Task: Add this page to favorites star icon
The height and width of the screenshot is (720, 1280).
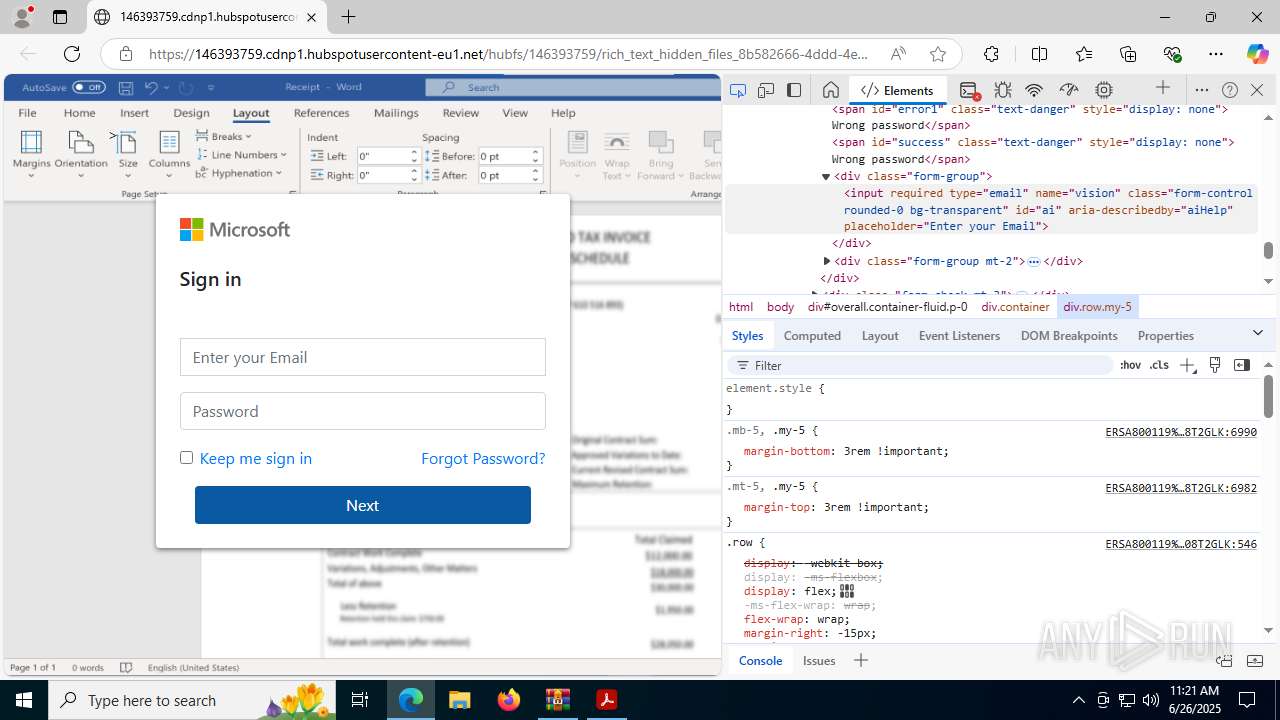Action: pos(937,54)
